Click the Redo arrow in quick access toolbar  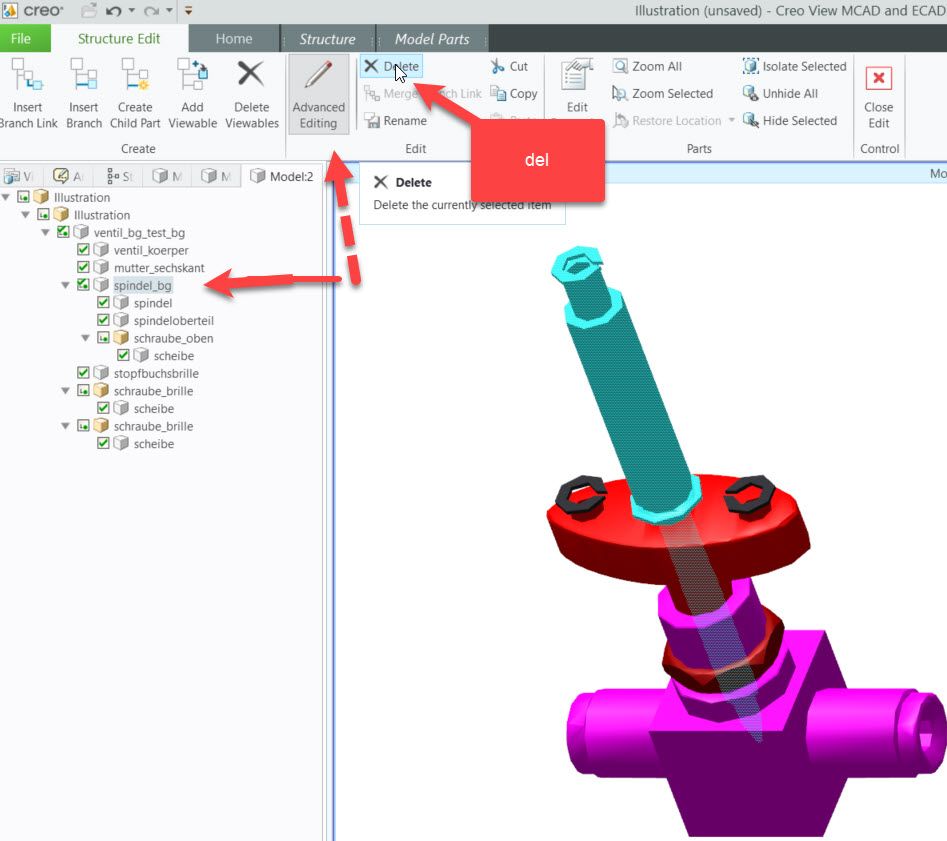click(152, 10)
